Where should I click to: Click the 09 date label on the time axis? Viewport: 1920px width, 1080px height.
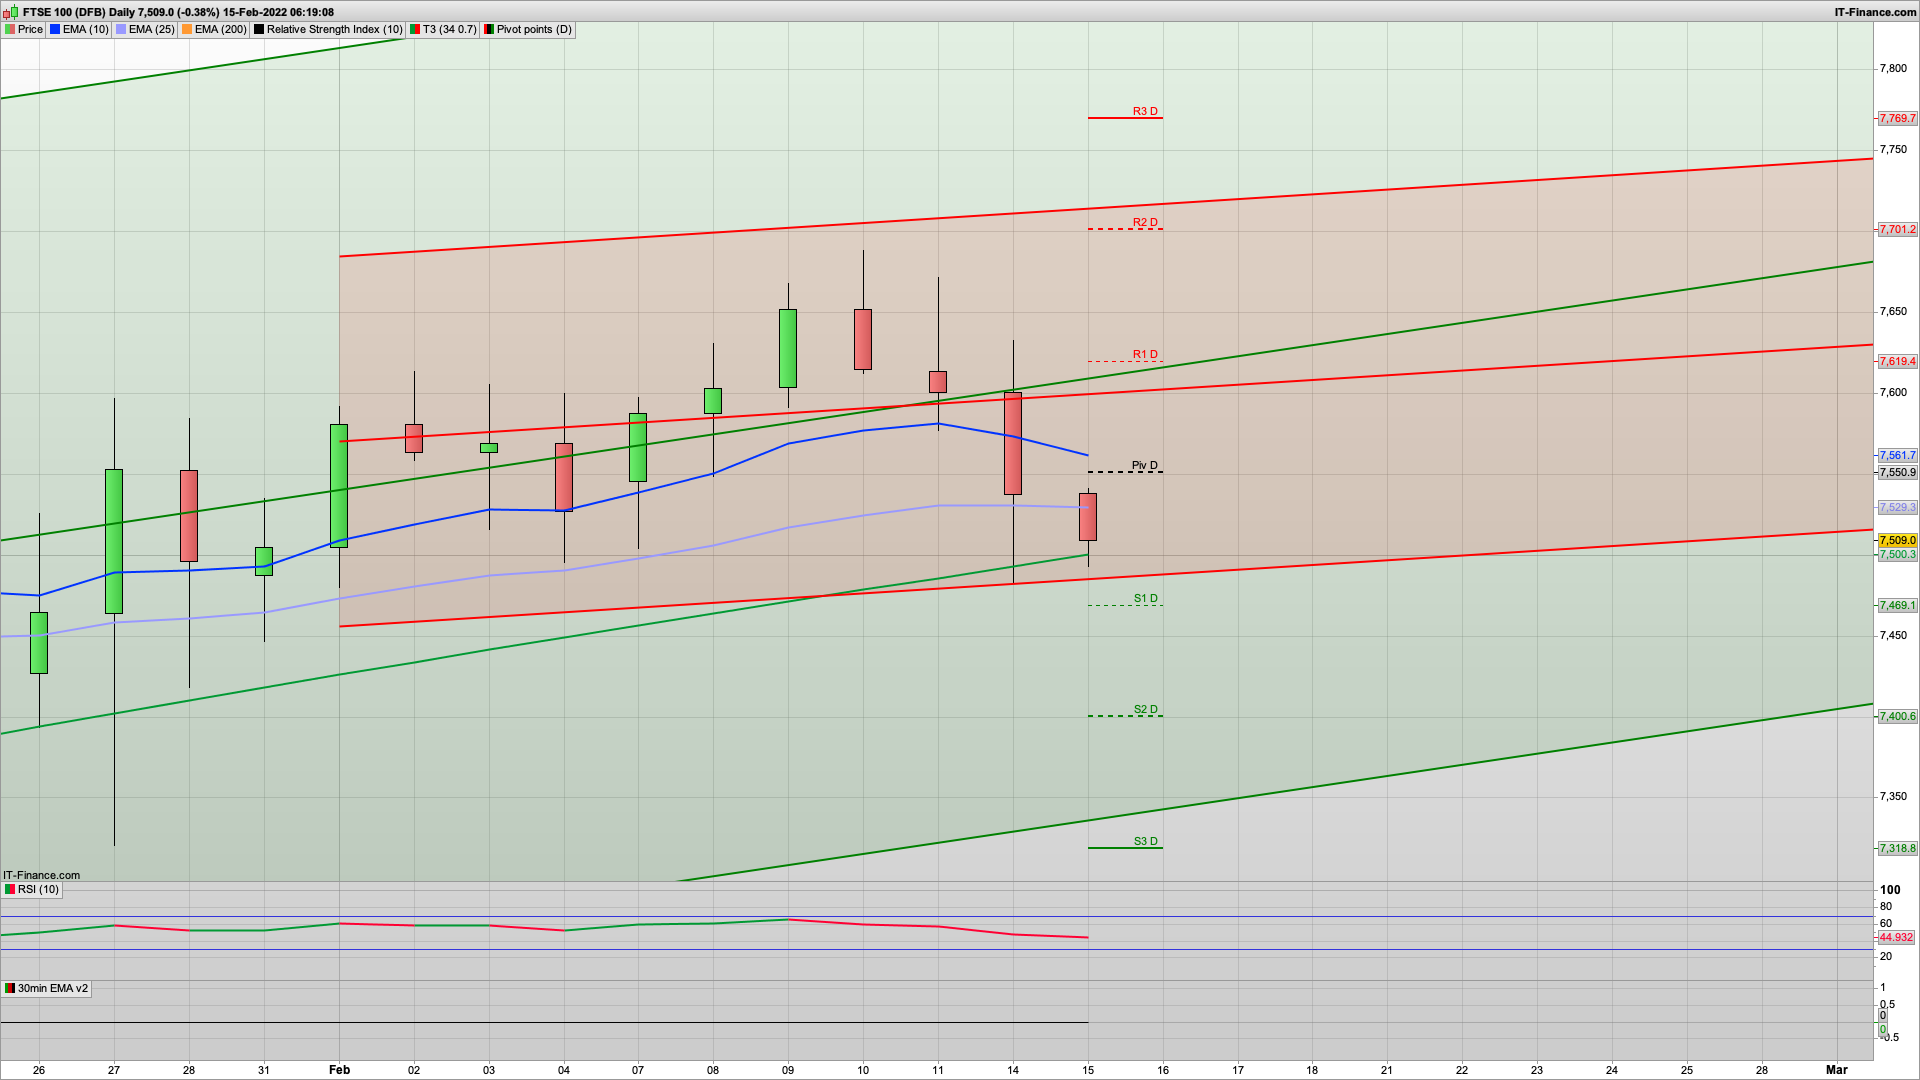tap(788, 1069)
